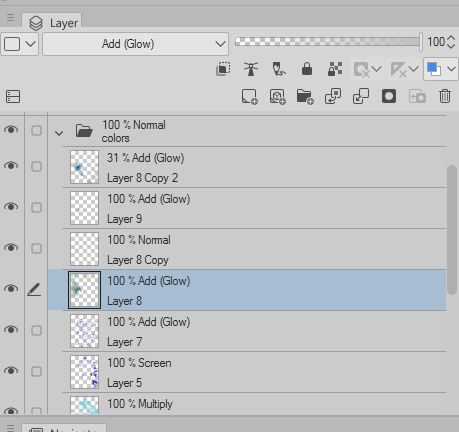
Task: Click the Enable Mask icon
Action: coord(361,69)
